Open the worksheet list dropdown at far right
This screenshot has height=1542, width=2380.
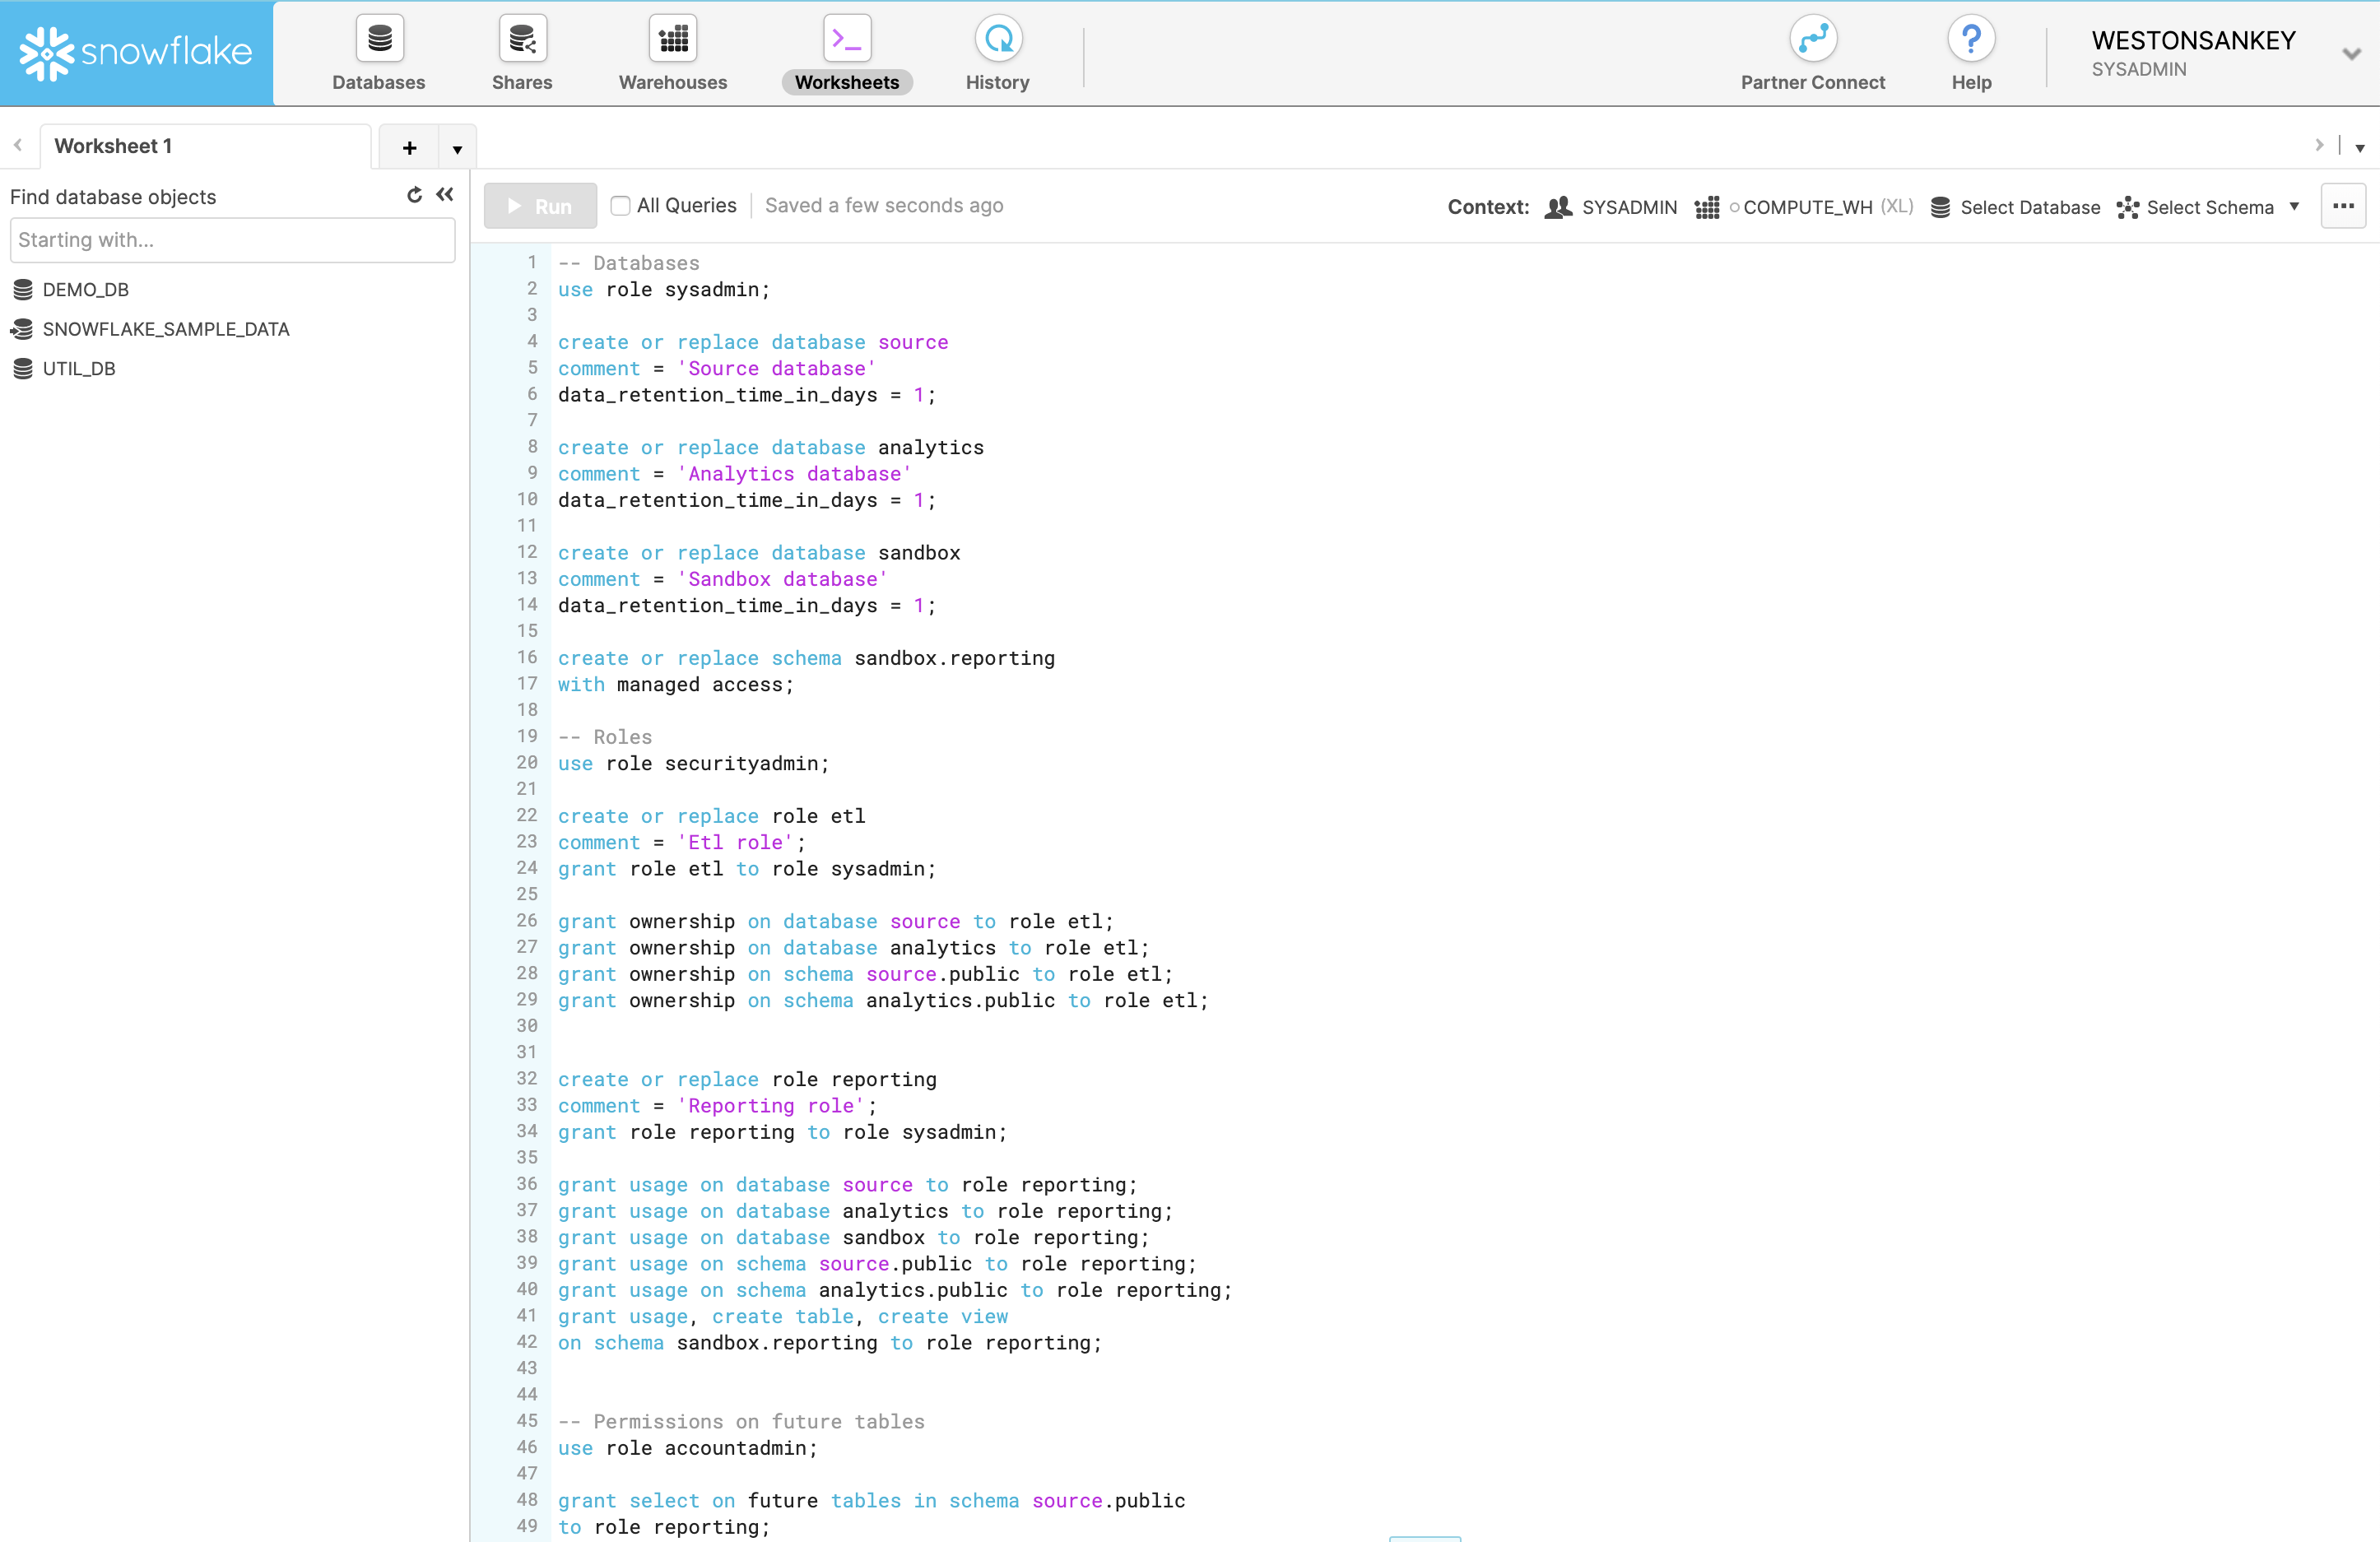point(2360,148)
